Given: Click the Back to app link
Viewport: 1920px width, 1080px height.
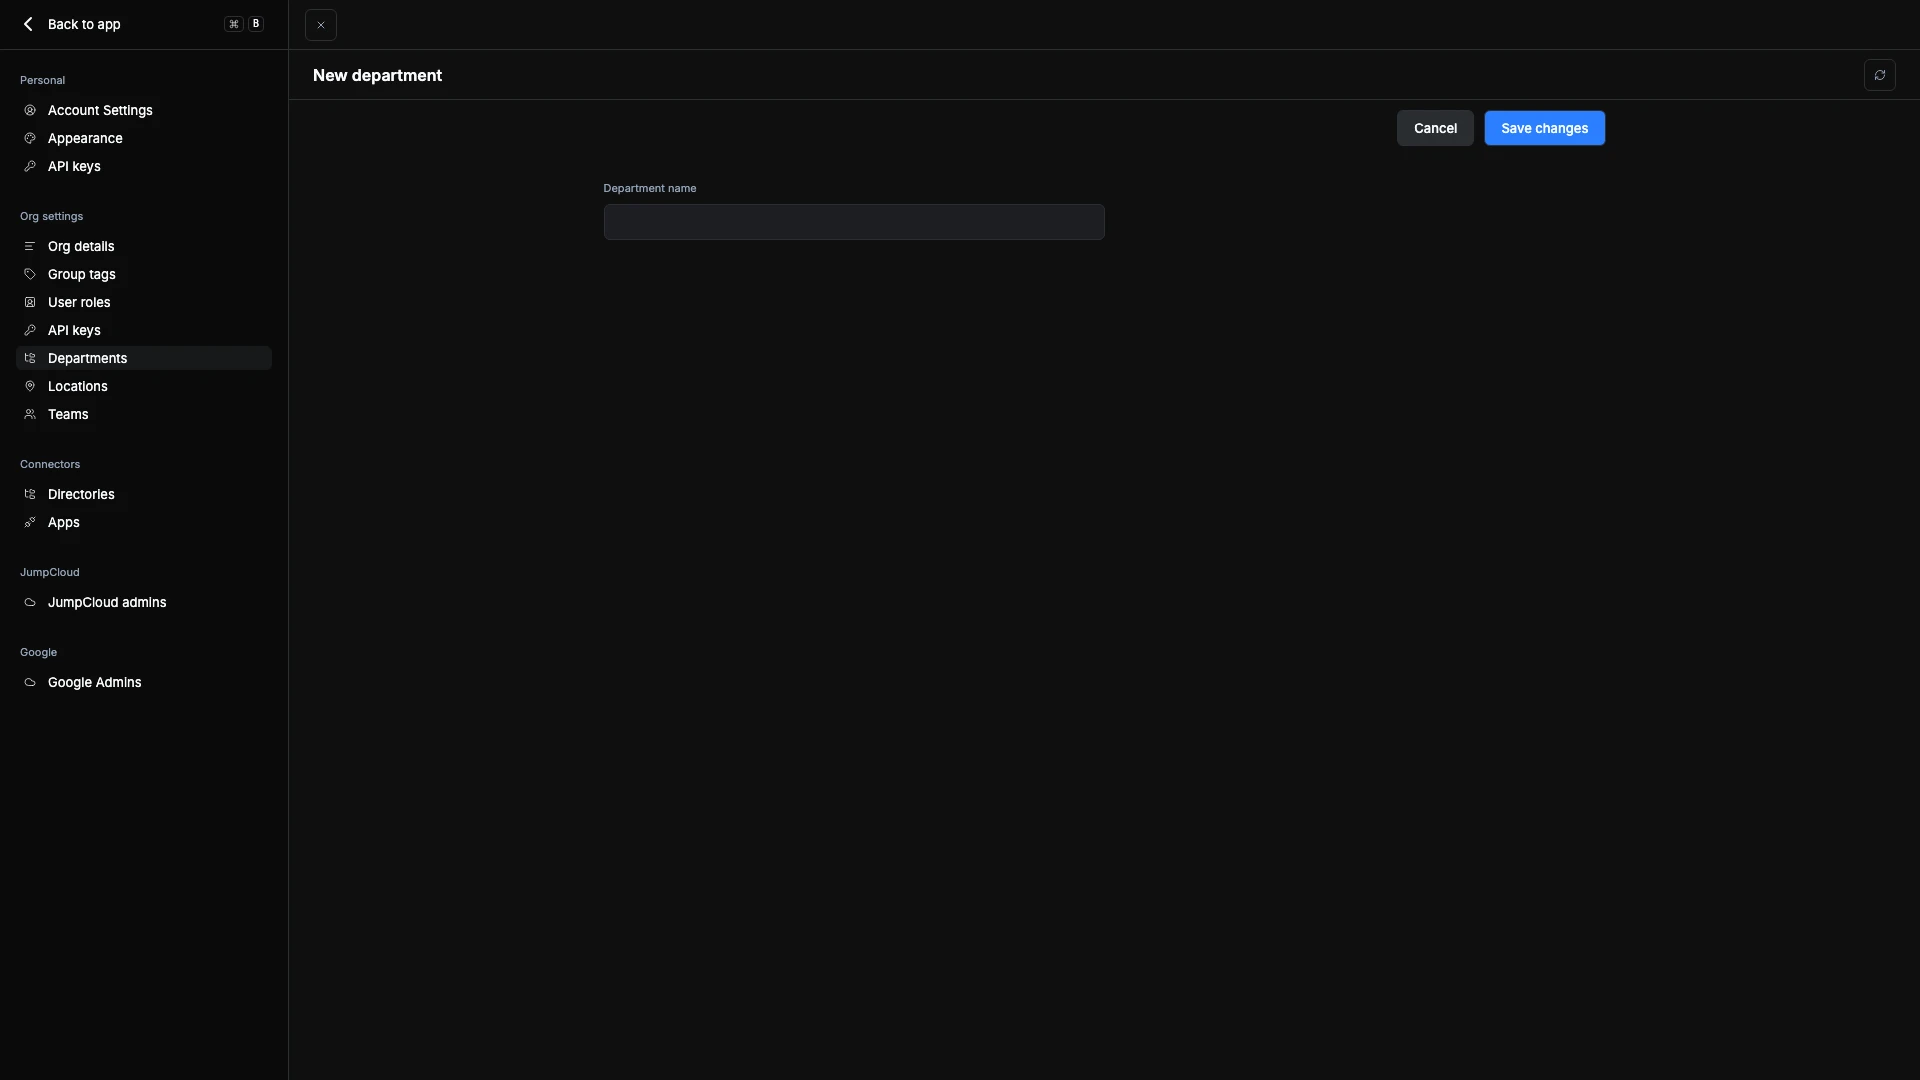Looking at the screenshot, I should pyautogui.click(x=84, y=24).
